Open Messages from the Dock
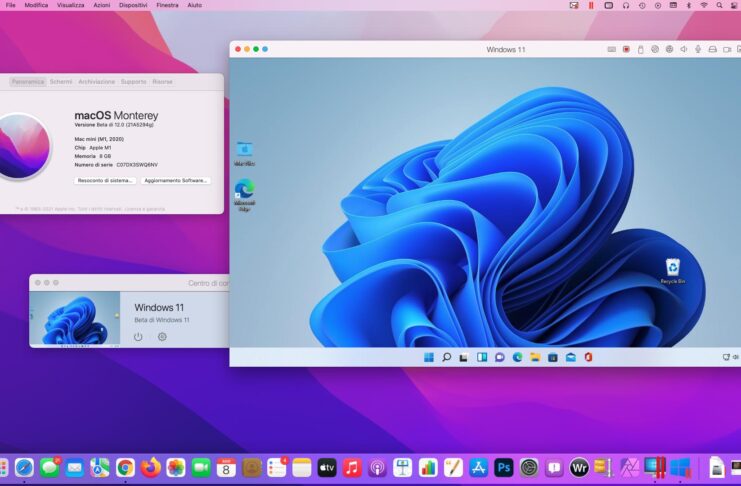The width and height of the screenshot is (741, 486). 49,468
